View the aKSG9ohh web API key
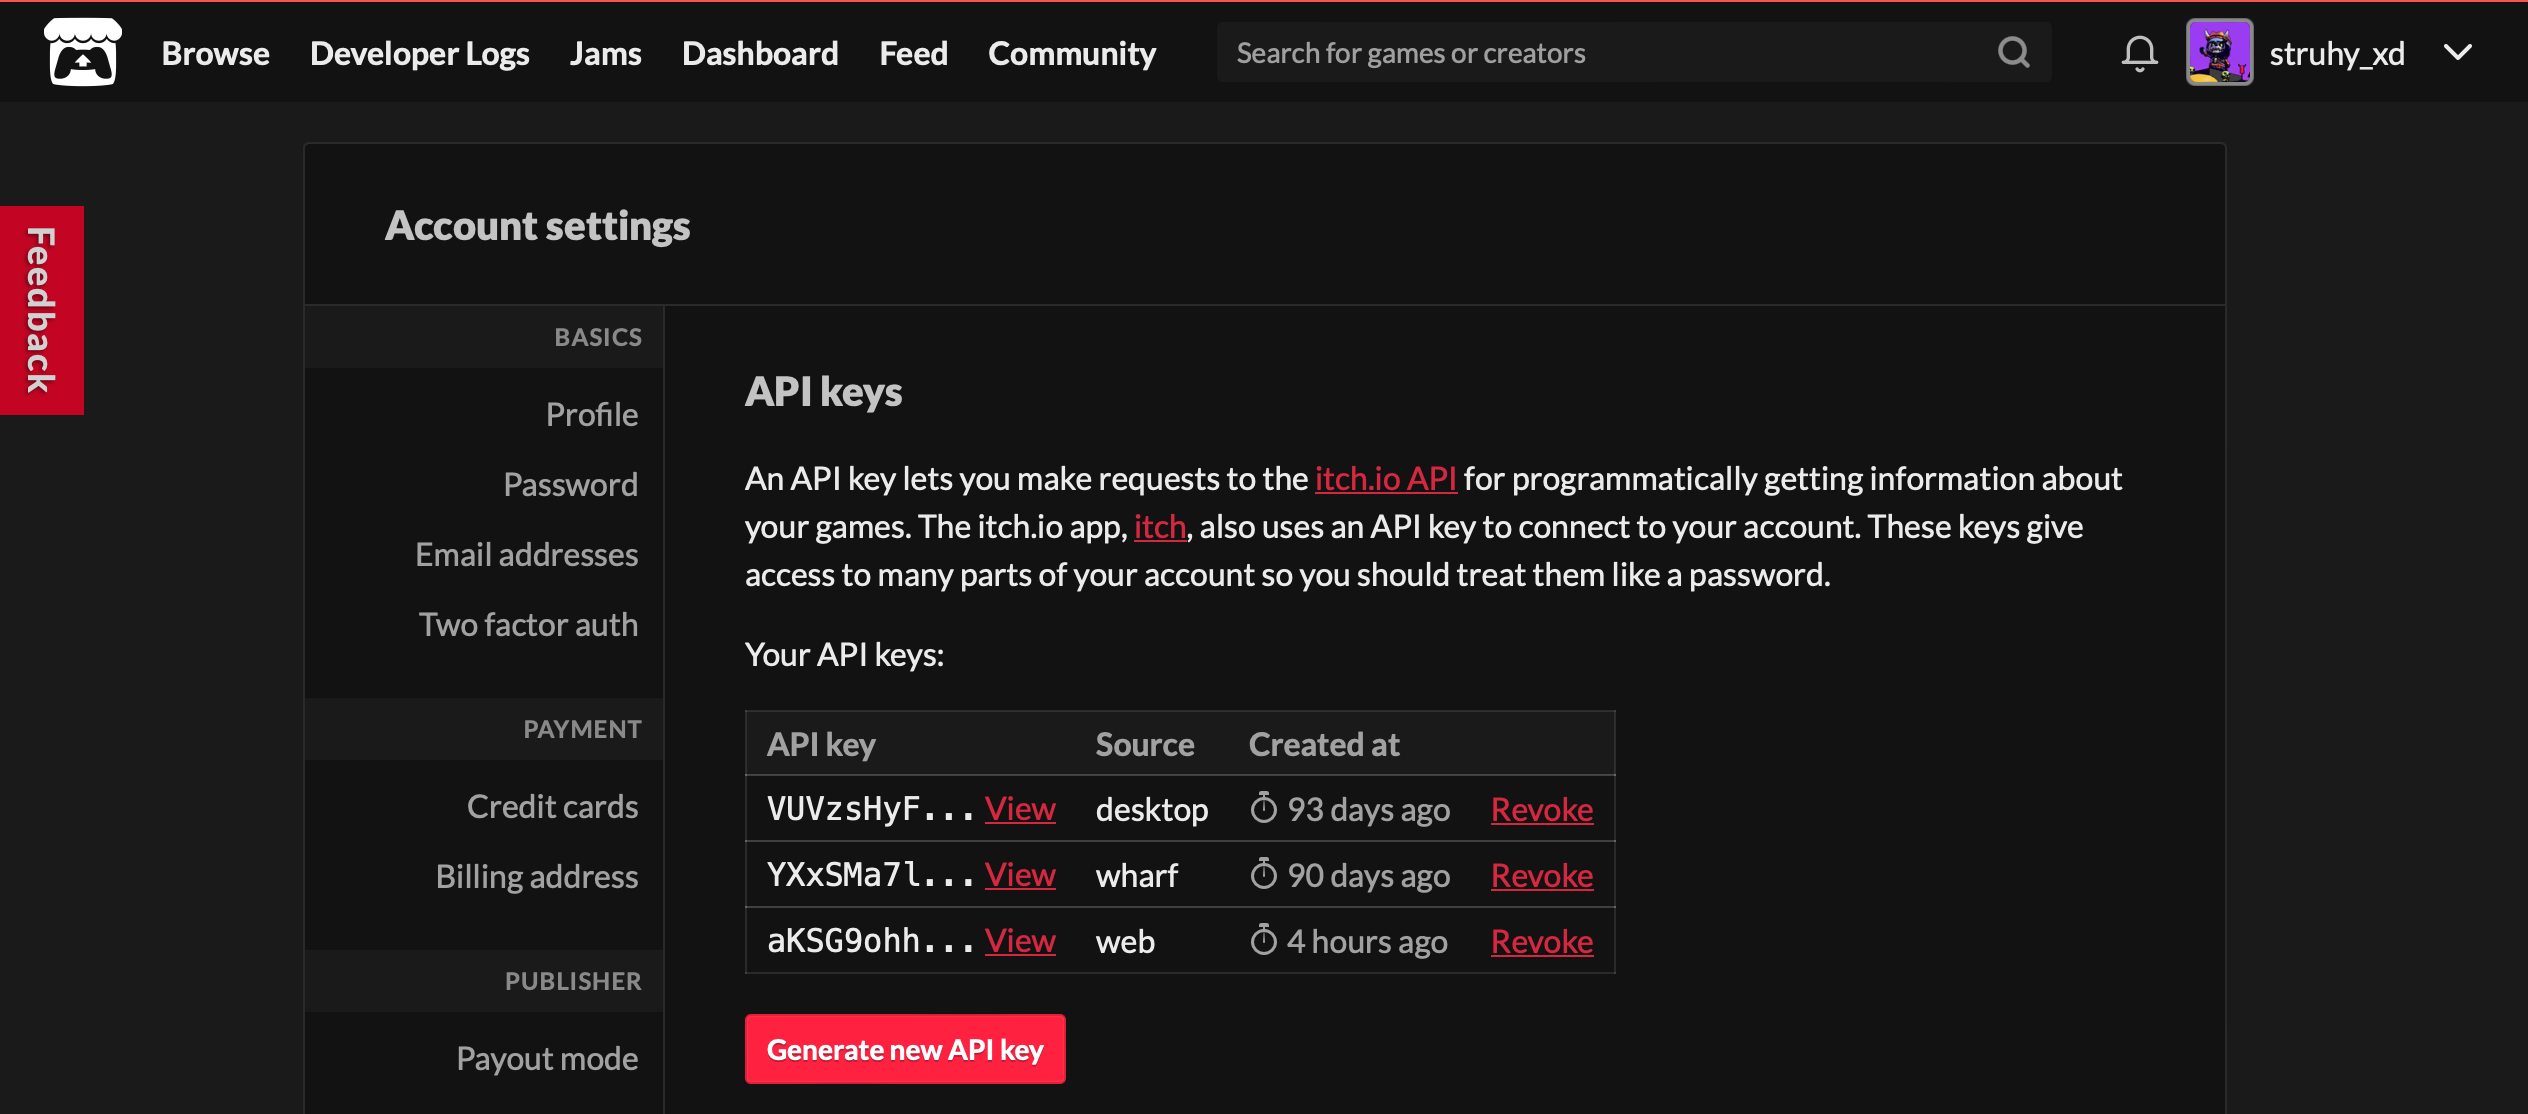The image size is (2528, 1114). coord(1020,940)
